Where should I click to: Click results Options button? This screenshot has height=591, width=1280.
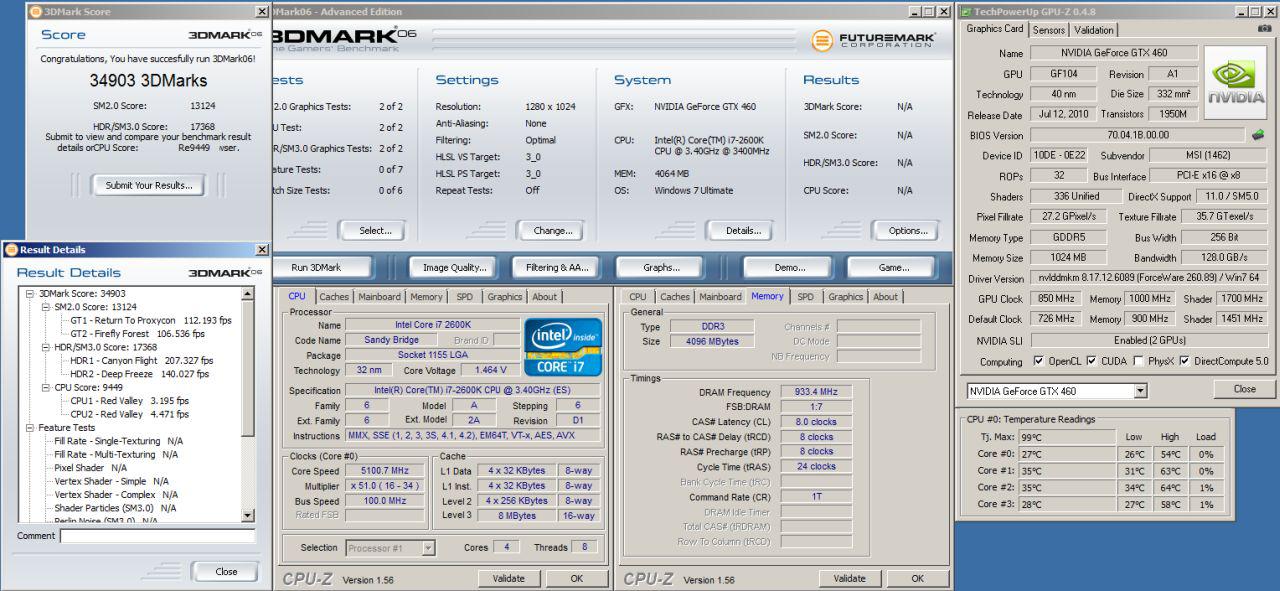point(908,230)
